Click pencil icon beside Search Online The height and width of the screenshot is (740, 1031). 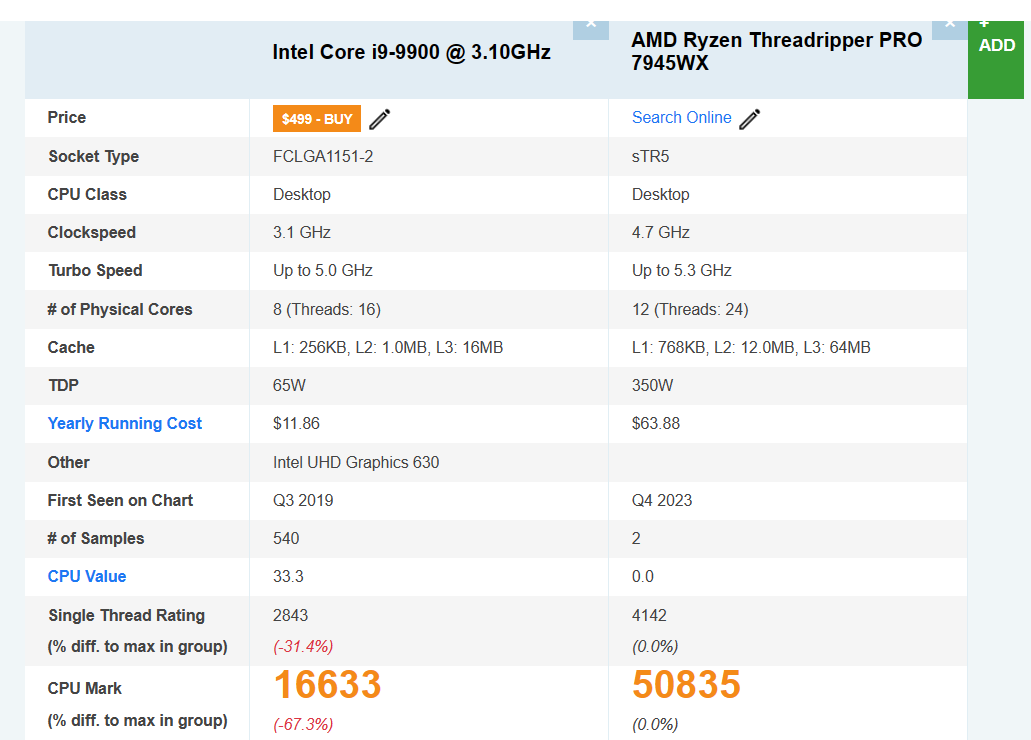coord(750,119)
